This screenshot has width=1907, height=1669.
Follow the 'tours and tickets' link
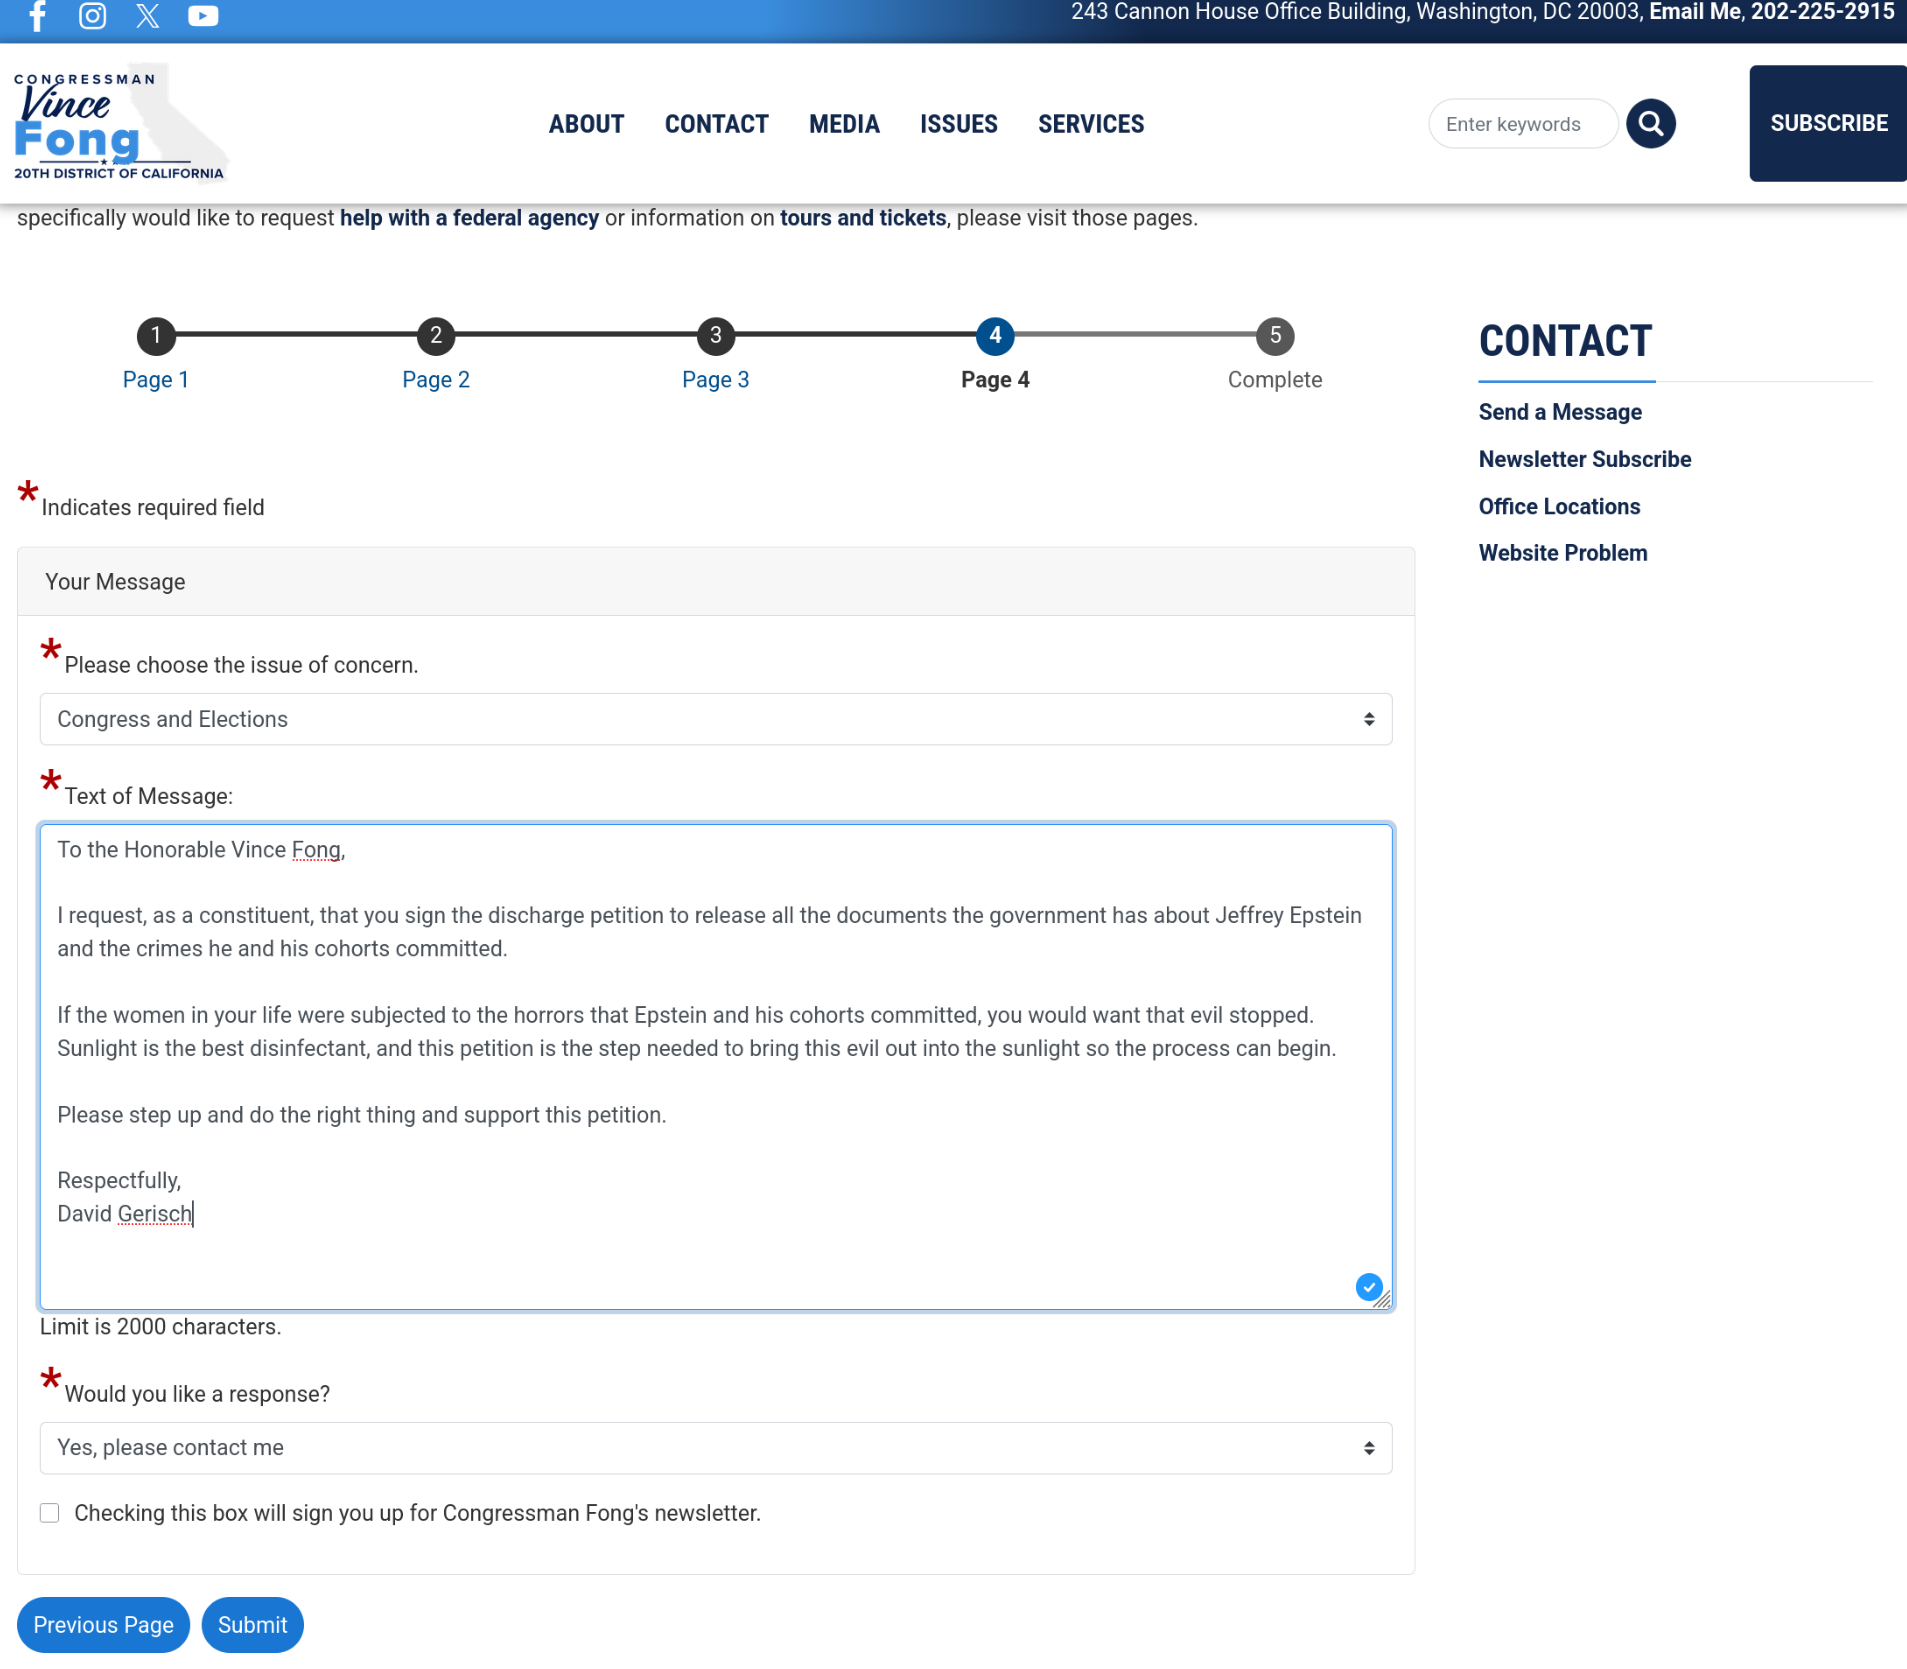[862, 218]
